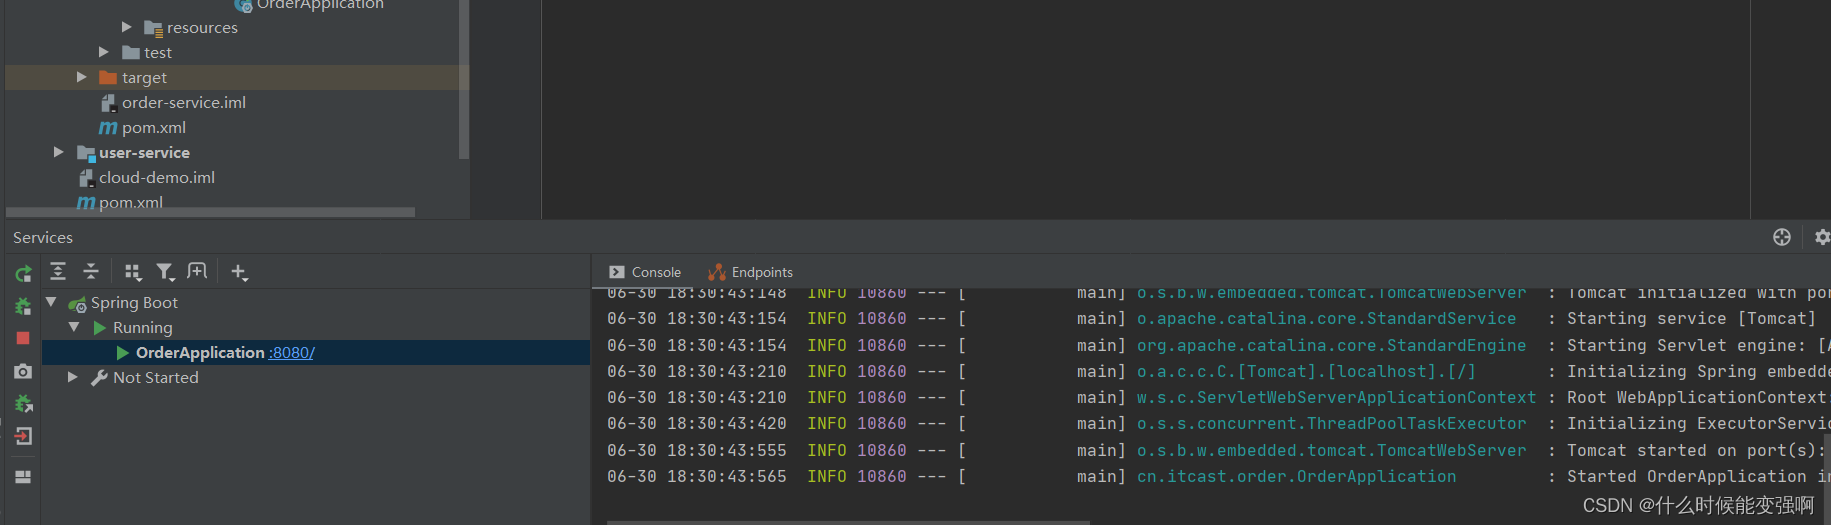Screen dimensions: 1831x525
Task: Click the layout icon in Services sidebar
Action: click(x=23, y=477)
